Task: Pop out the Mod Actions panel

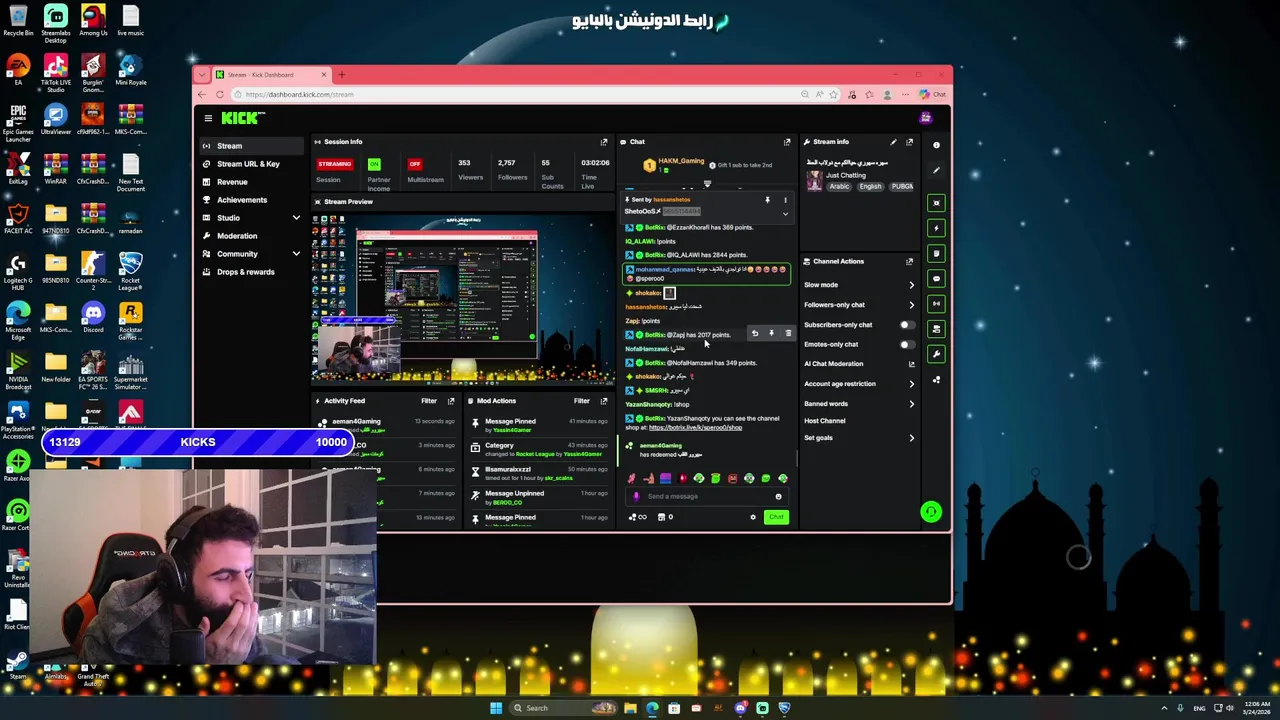Action: tap(603, 401)
